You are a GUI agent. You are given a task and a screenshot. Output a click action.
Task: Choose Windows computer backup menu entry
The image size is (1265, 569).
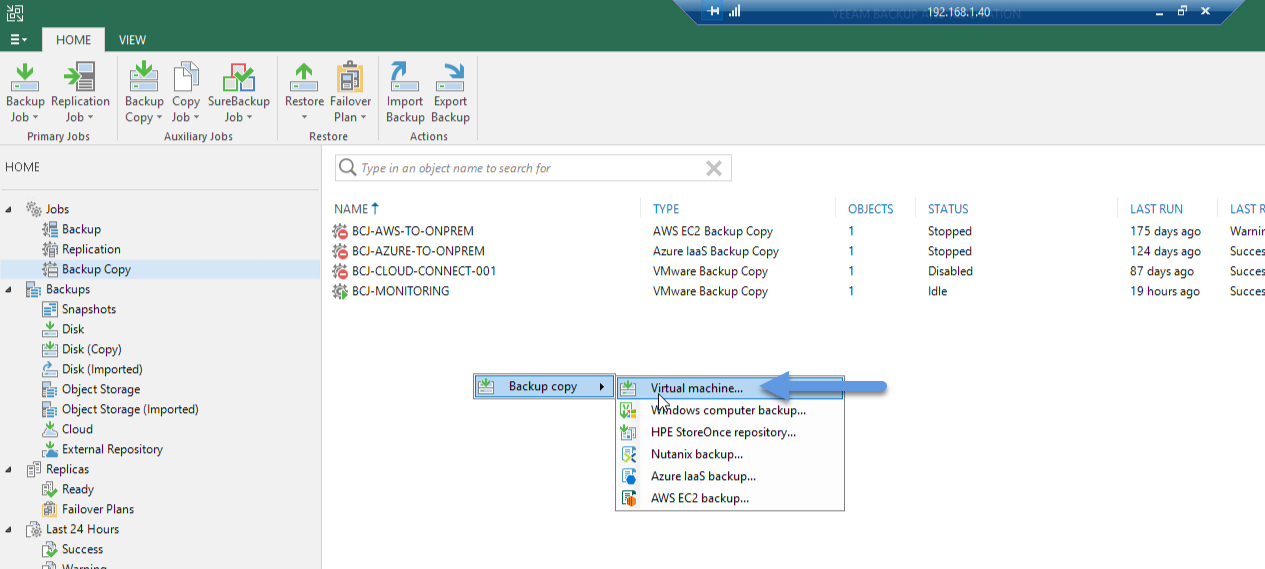pyautogui.click(x=730, y=410)
